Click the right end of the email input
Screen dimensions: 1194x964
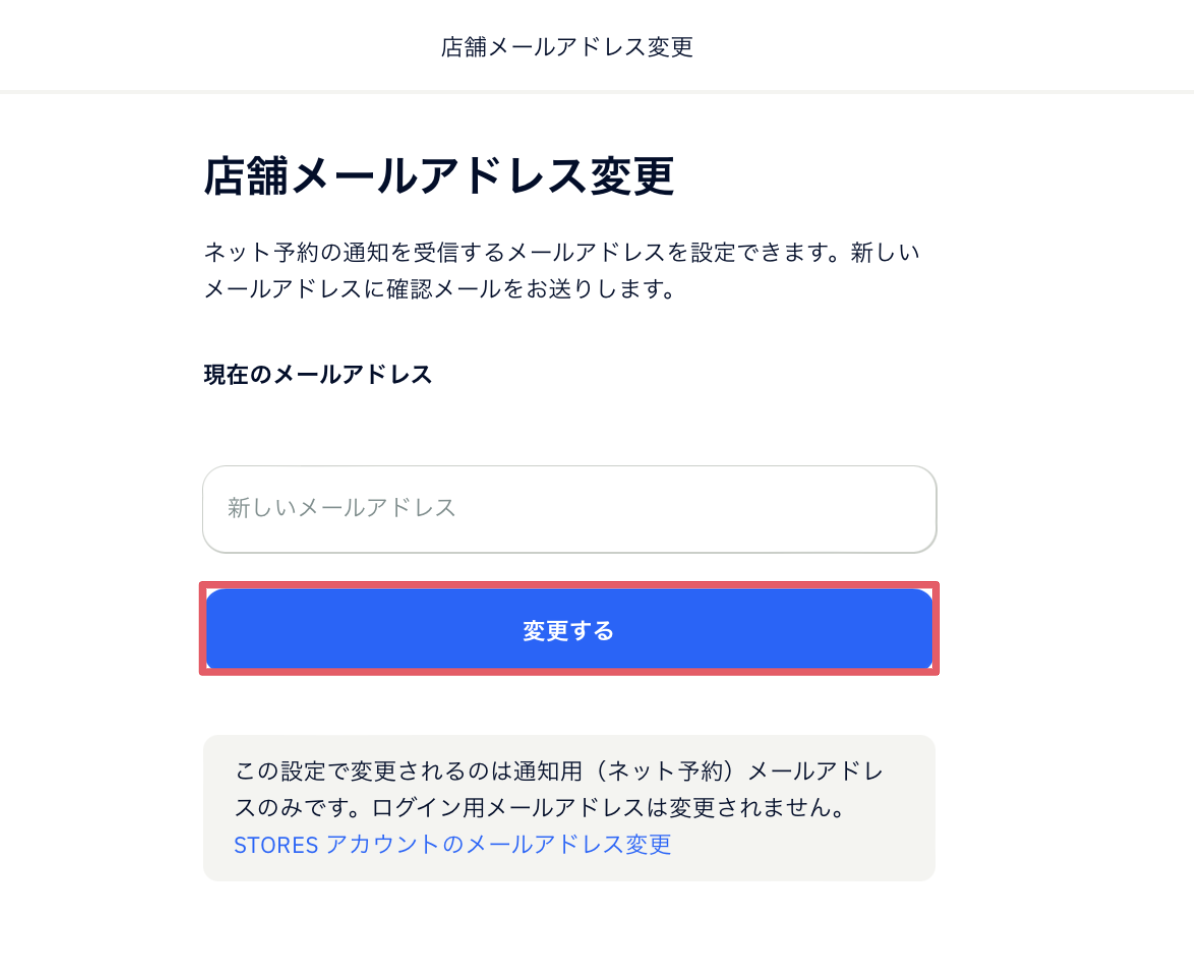[x=906, y=509]
